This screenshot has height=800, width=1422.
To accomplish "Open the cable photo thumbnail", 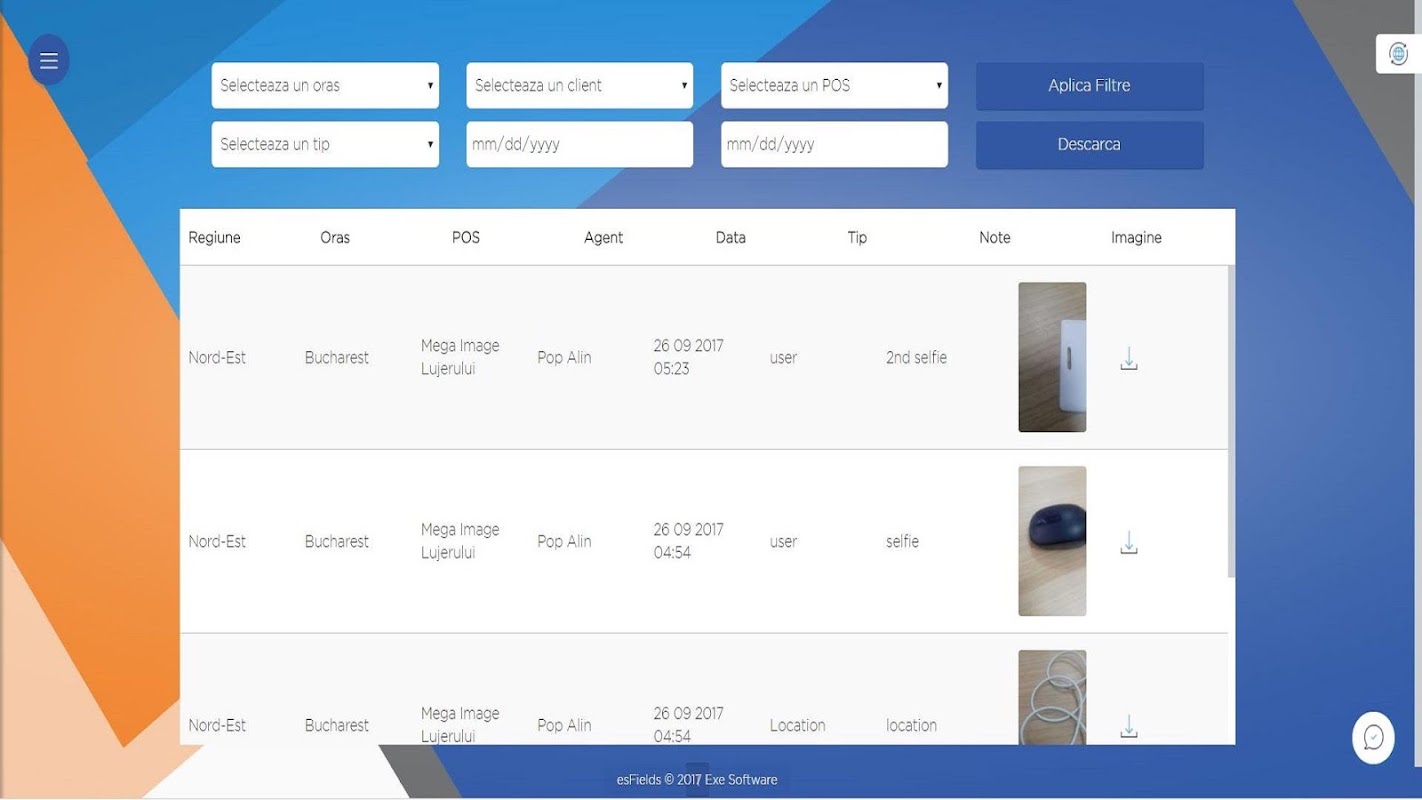I will [x=1052, y=697].
